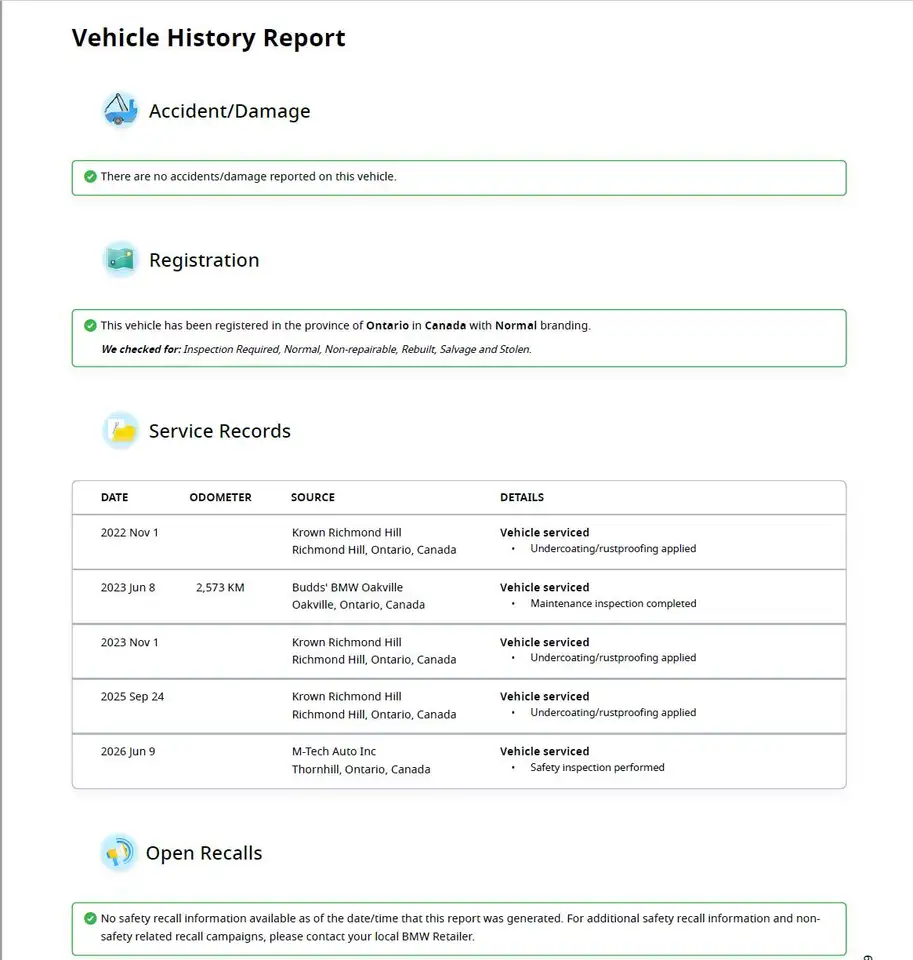Click Budds' BMW Oakville source entry
The width and height of the screenshot is (913, 960).
[x=347, y=587]
